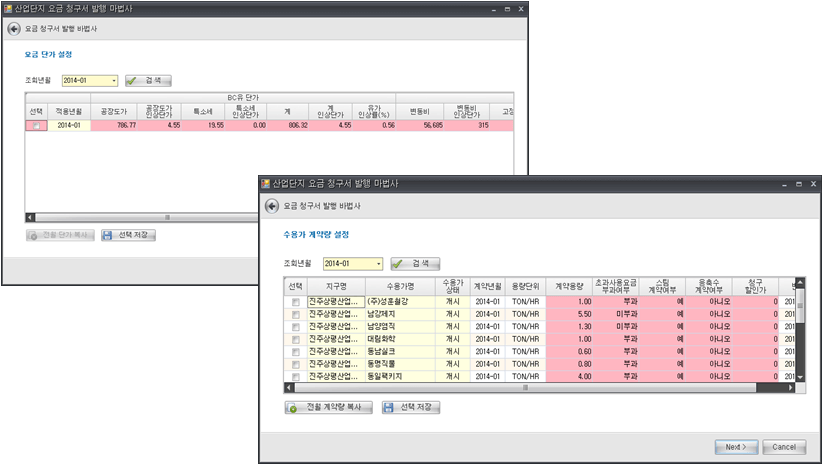
Task: Click 선택 저장 save button in the rear window
Action: (x=129, y=235)
